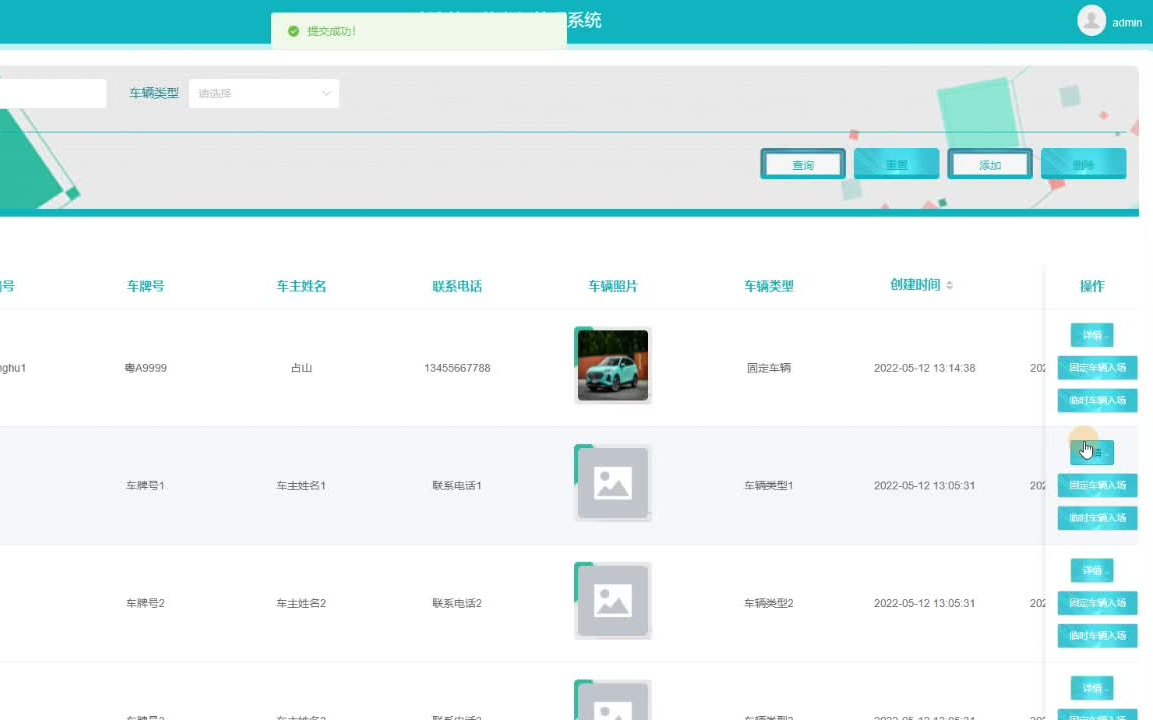Click the 添加 add button
Screen dimensions: 1153x720
(989, 164)
